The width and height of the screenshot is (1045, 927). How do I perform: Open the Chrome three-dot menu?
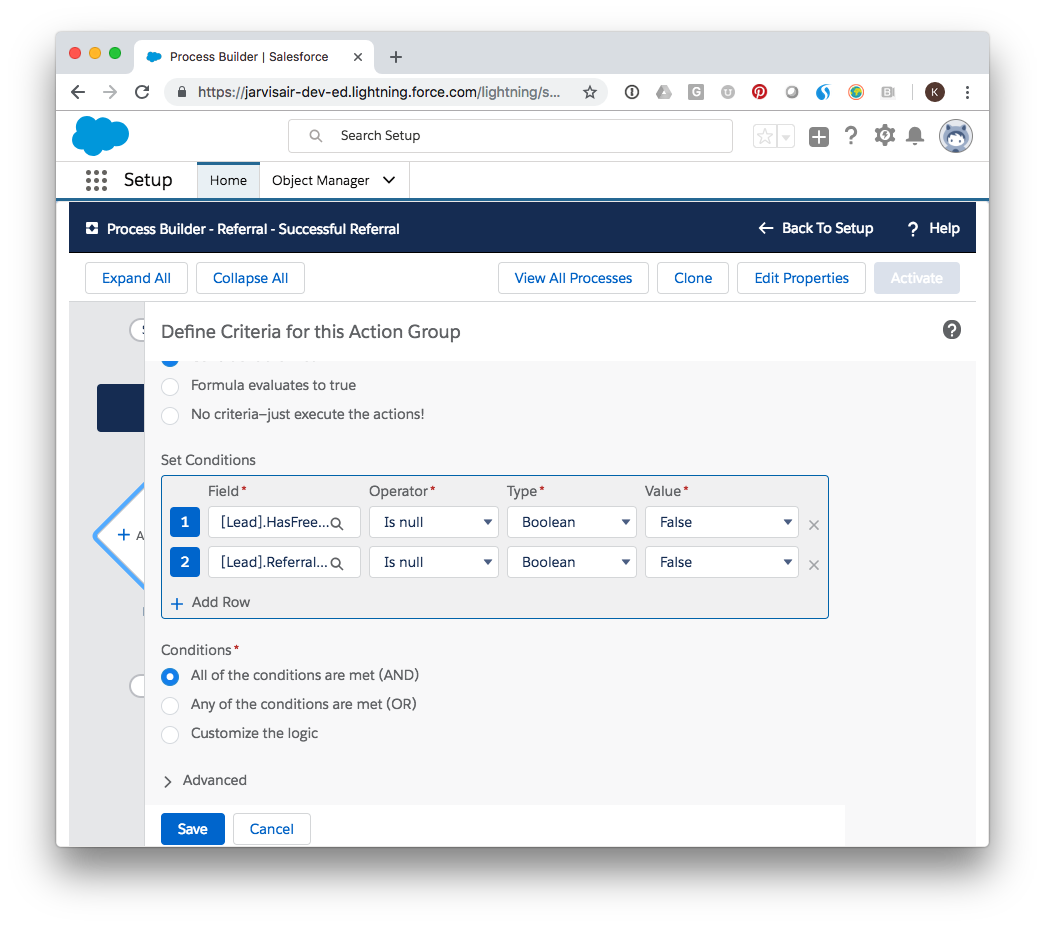[x=967, y=92]
